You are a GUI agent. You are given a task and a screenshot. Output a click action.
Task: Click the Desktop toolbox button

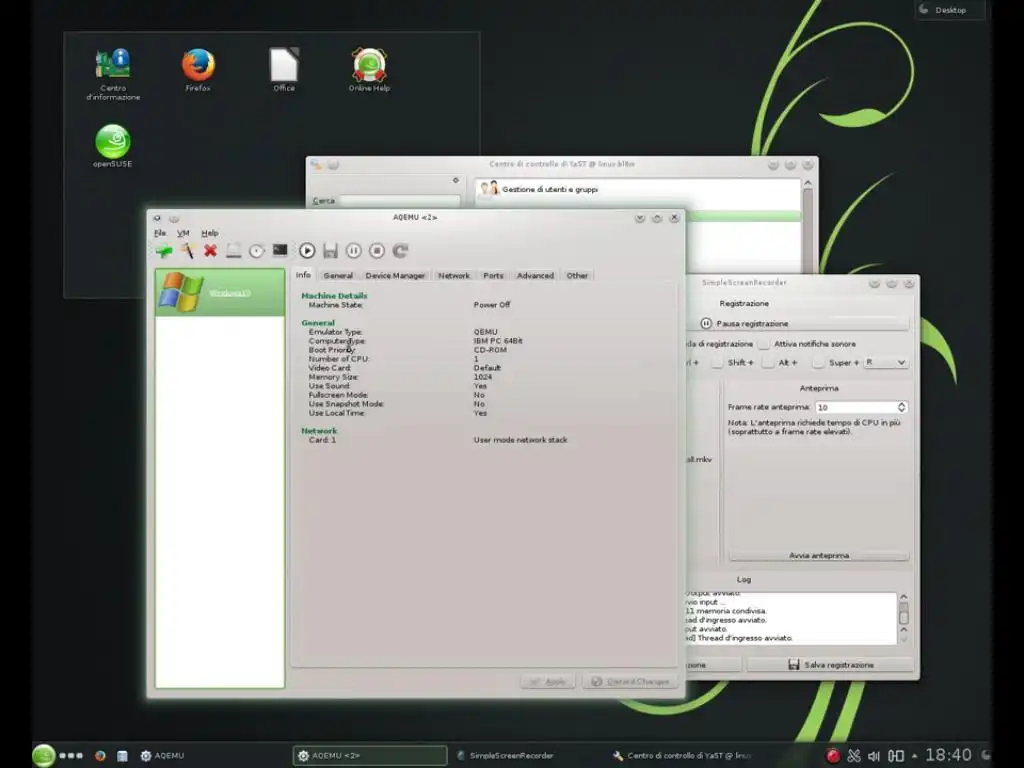coord(950,10)
